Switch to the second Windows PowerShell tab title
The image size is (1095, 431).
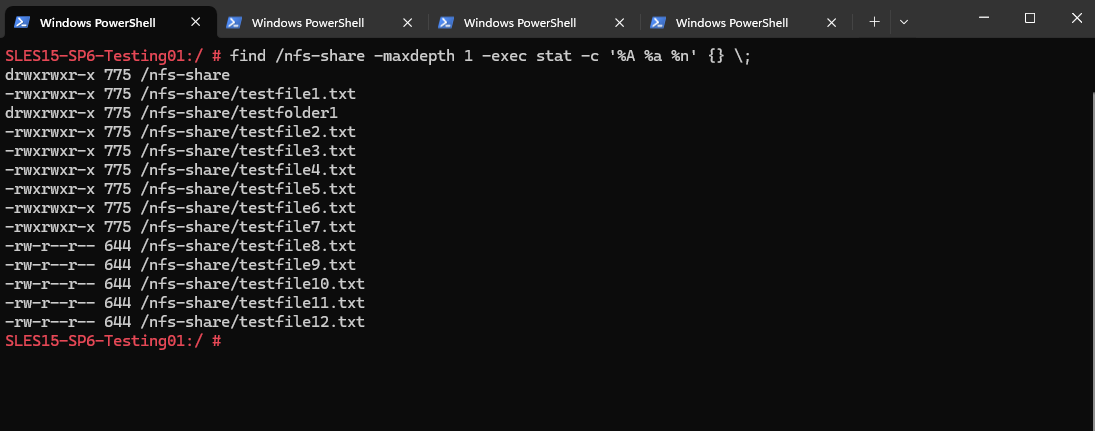coord(308,23)
